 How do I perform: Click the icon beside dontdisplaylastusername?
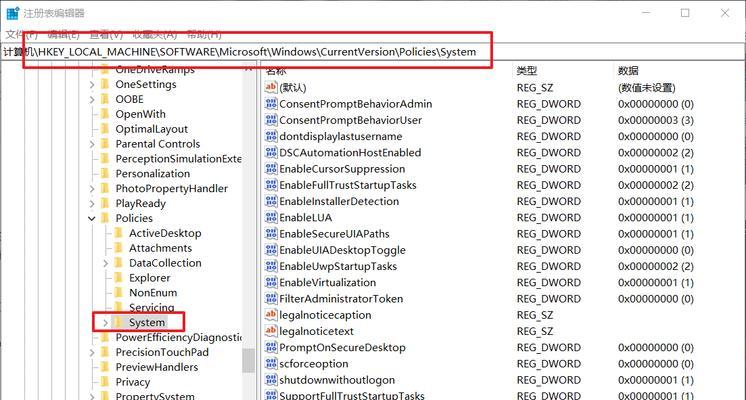(271, 136)
